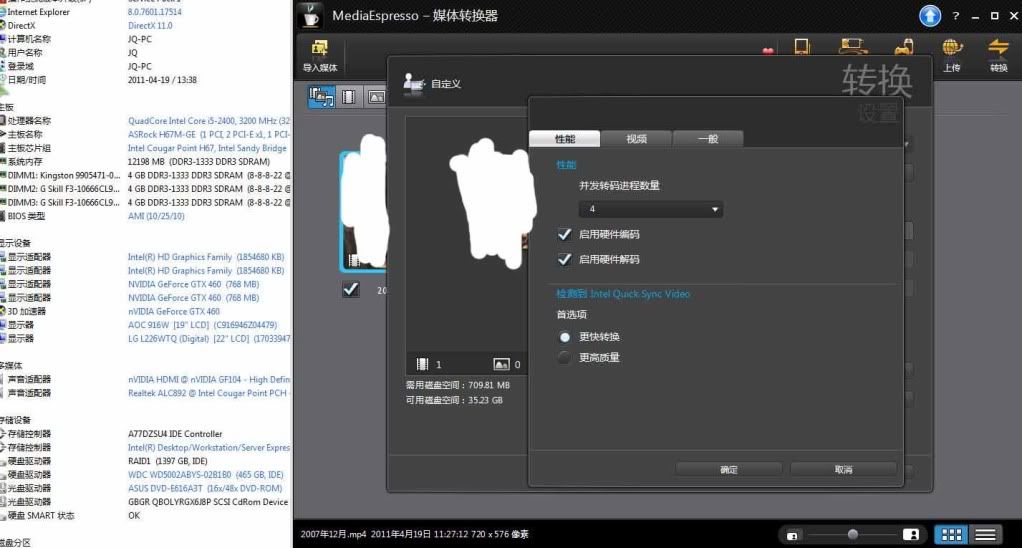Open help via the question mark icon
Screen dimensions: 1022x548
tap(956, 17)
